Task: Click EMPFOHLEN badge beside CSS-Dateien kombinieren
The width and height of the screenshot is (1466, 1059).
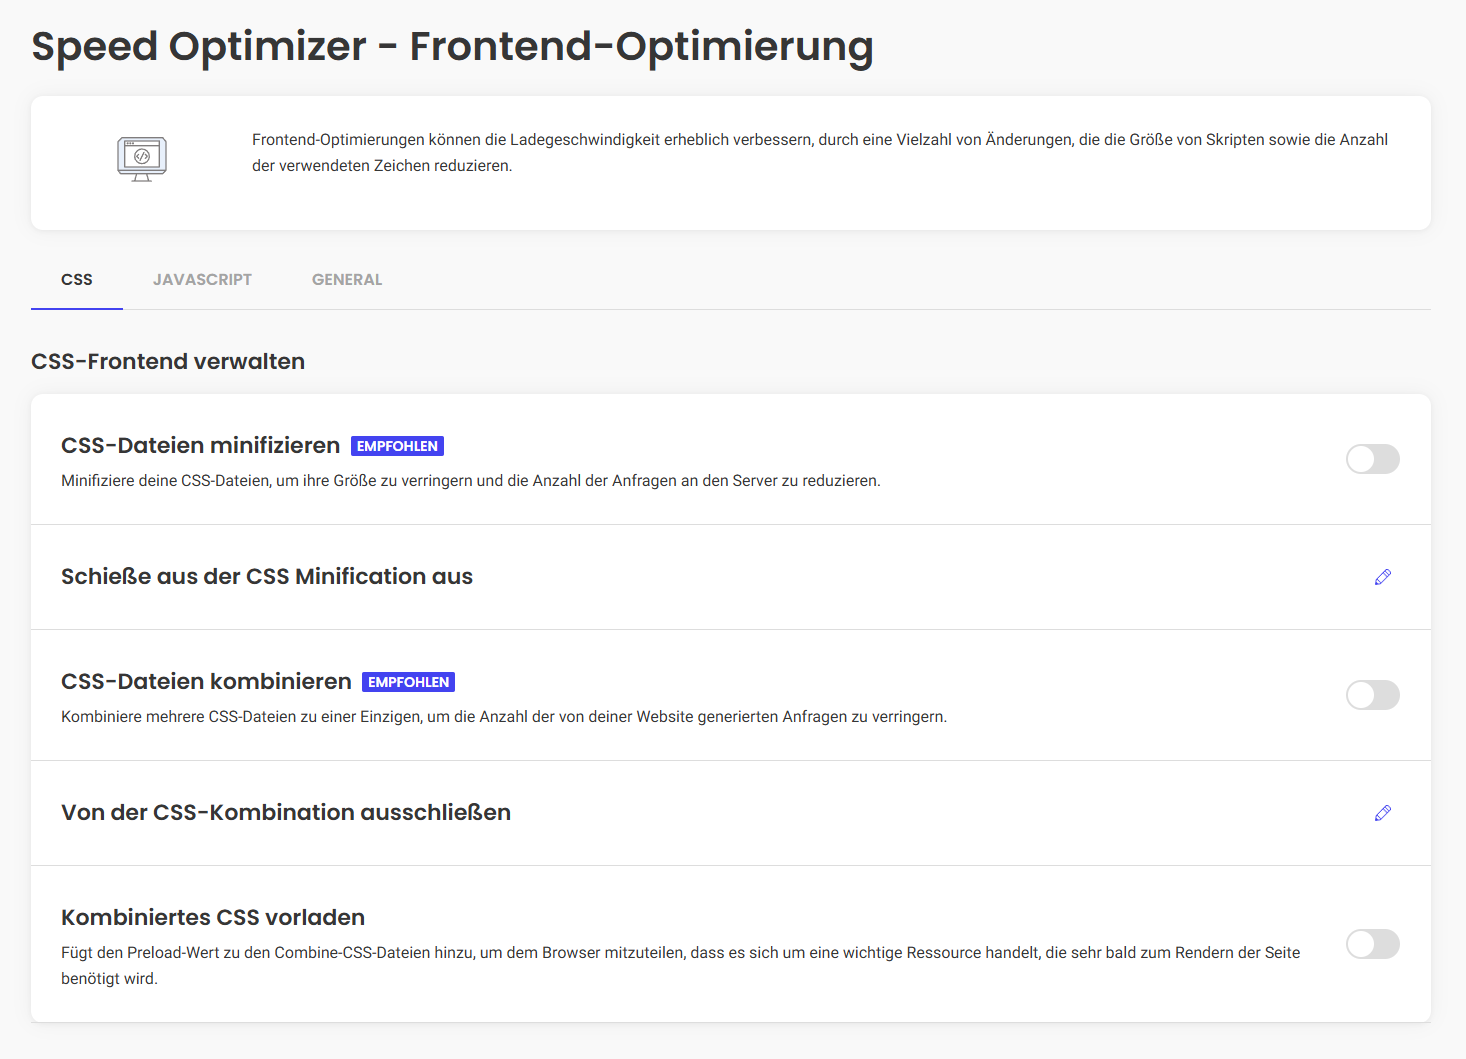Action: point(408,682)
